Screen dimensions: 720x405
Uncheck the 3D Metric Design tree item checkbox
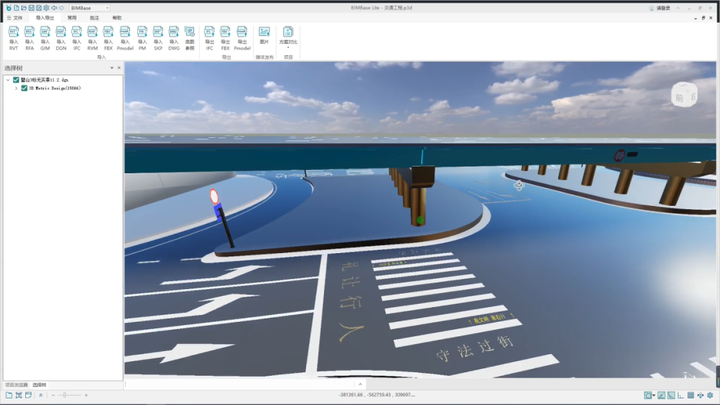(x=24, y=88)
